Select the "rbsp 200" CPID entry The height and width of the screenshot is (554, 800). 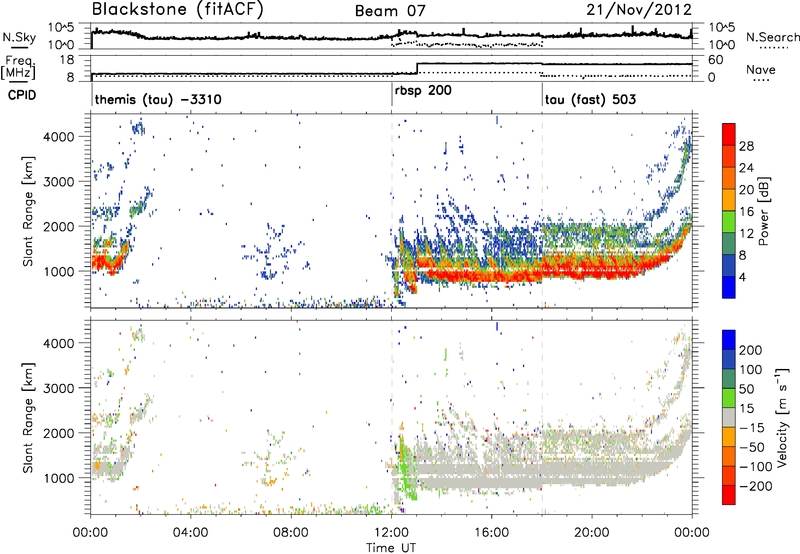point(423,91)
